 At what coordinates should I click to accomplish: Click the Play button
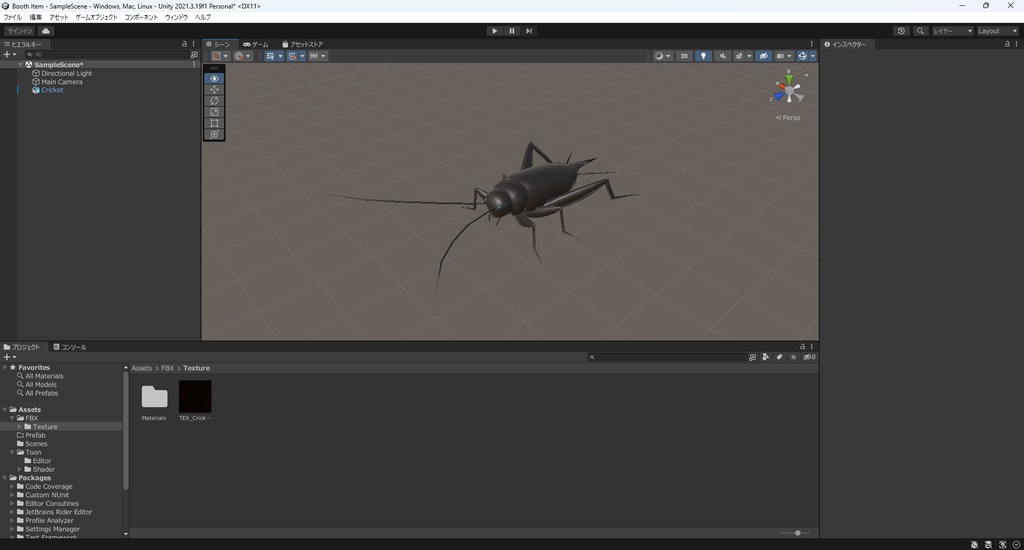tap(494, 31)
